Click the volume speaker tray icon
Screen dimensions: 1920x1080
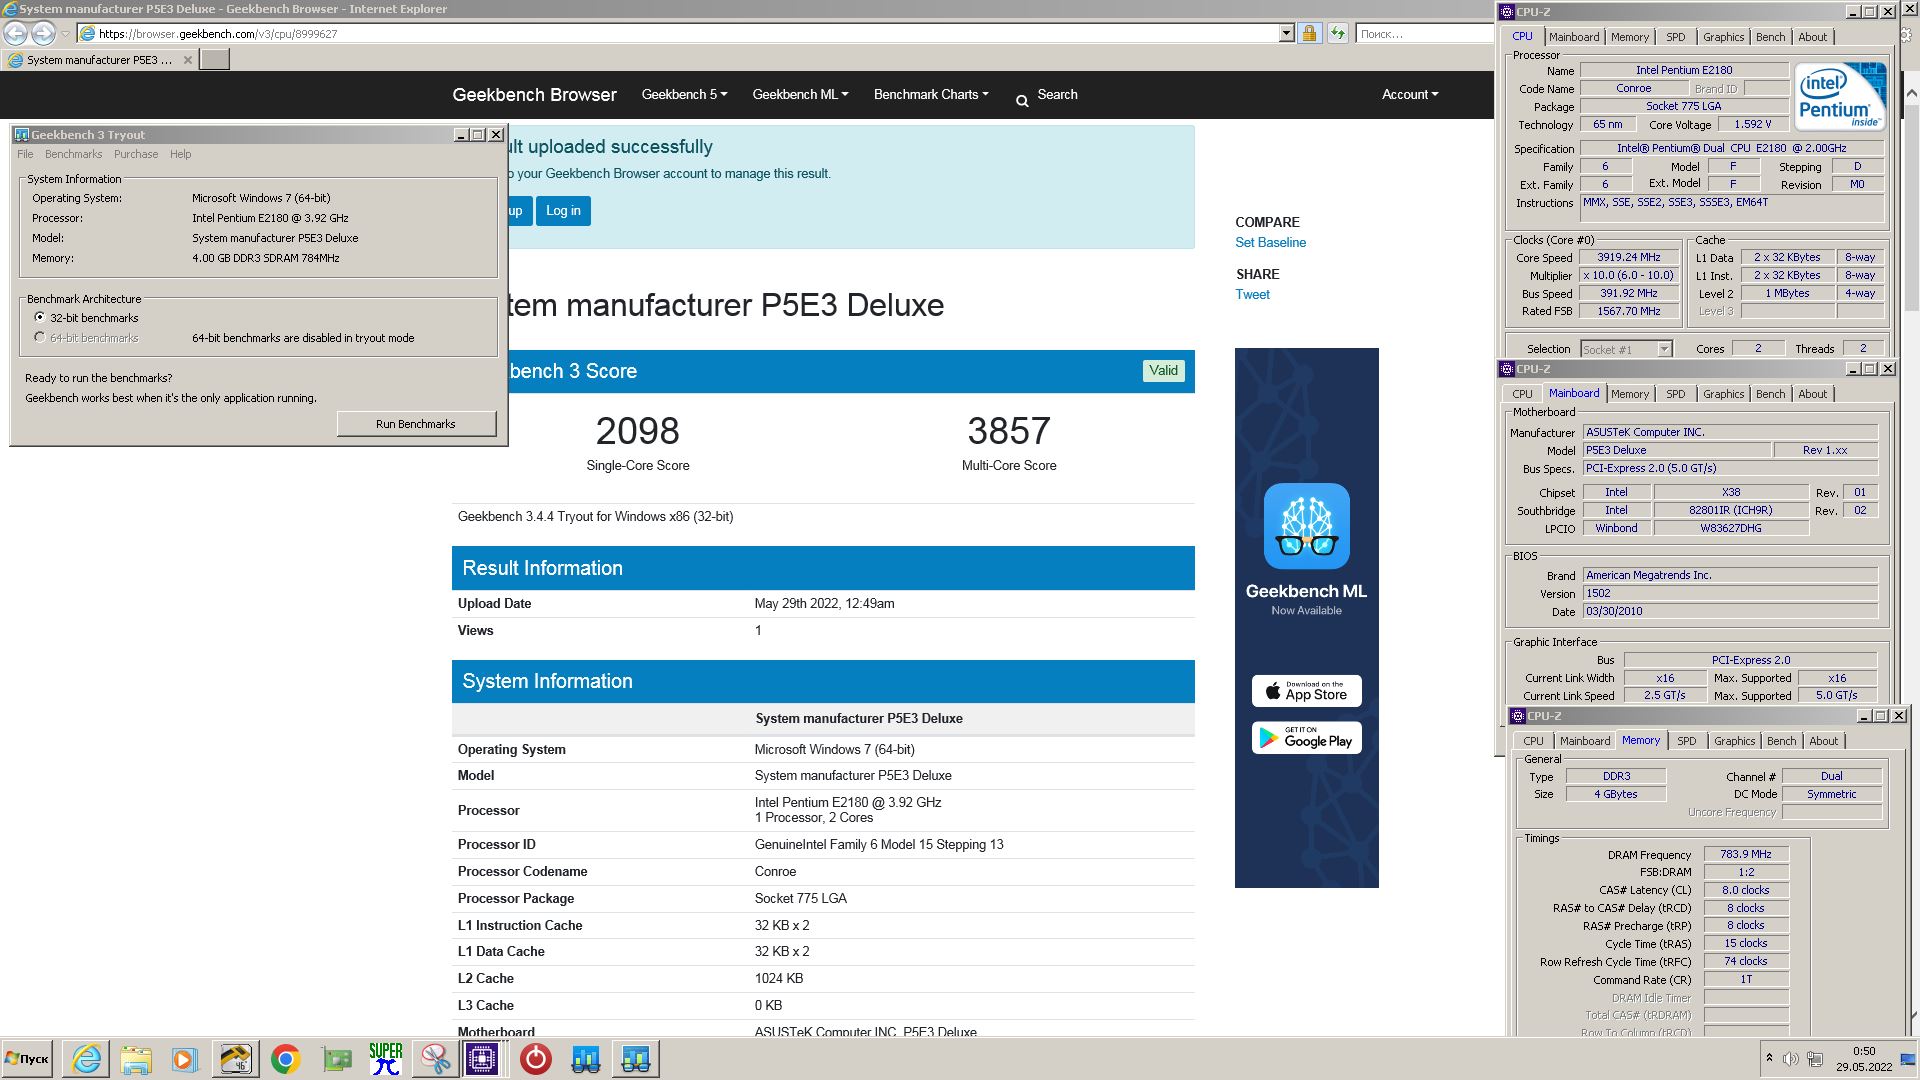[x=1790, y=1058]
